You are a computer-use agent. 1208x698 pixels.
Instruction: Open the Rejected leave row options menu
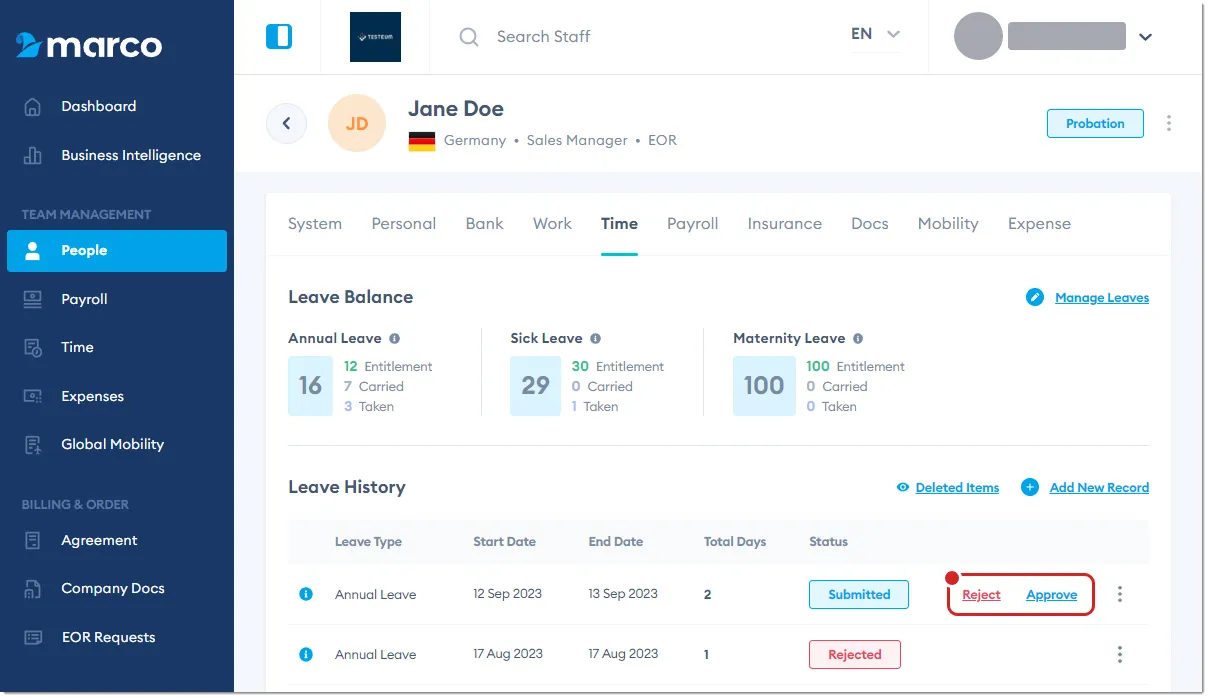(x=1120, y=655)
